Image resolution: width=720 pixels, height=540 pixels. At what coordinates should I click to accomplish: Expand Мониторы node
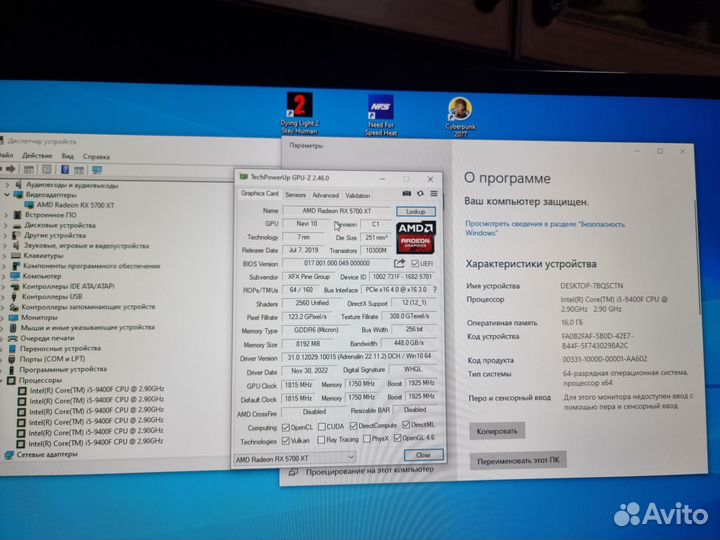tap(4, 317)
